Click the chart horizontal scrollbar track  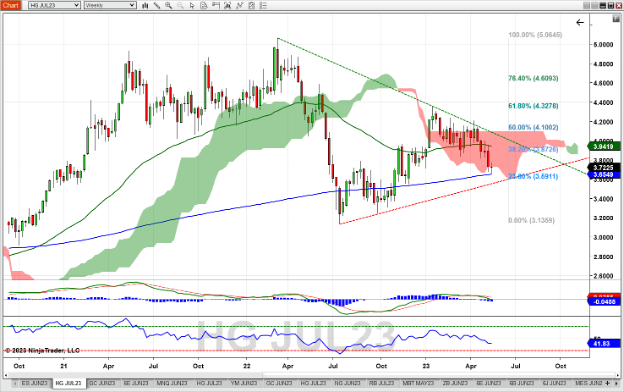(x=312, y=375)
